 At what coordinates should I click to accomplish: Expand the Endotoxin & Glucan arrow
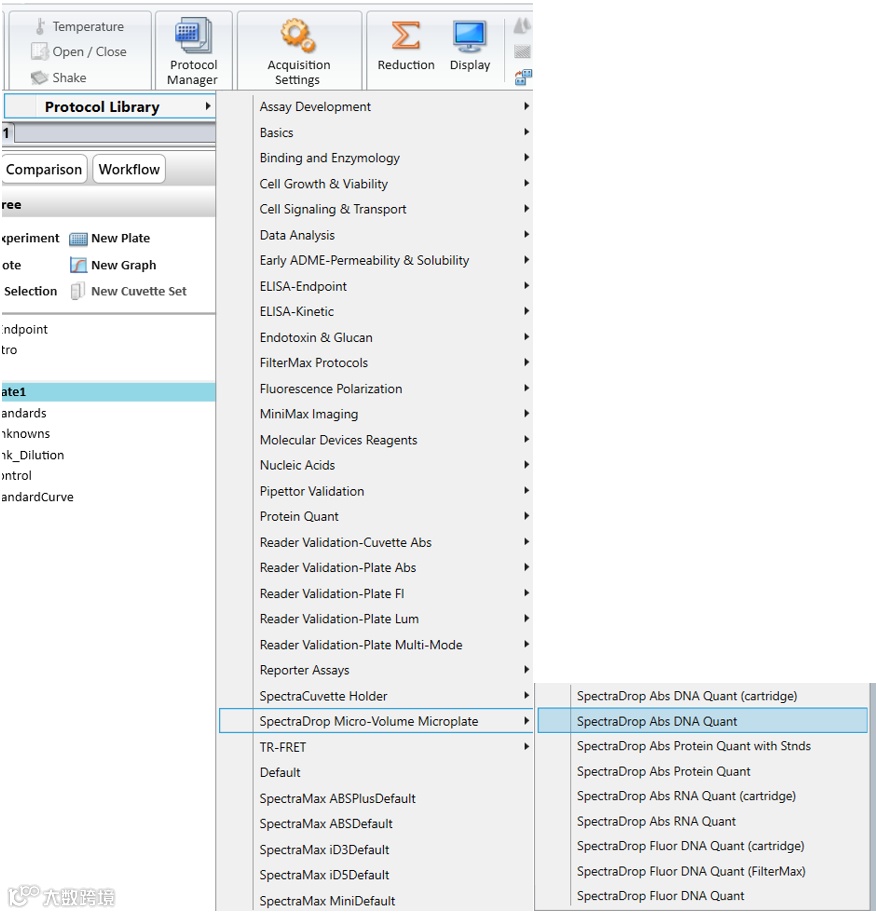tap(526, 337)
